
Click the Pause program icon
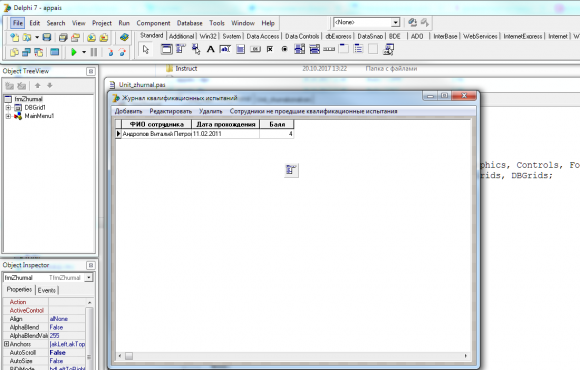point(94,52)
